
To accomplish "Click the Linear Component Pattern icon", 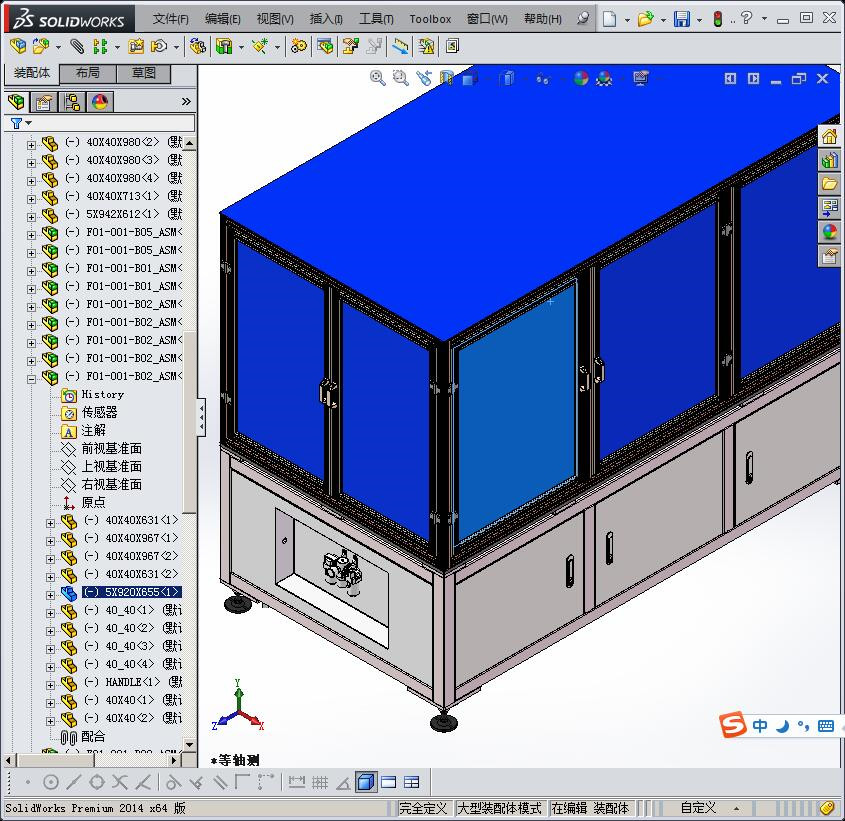I will coord(100,46).
